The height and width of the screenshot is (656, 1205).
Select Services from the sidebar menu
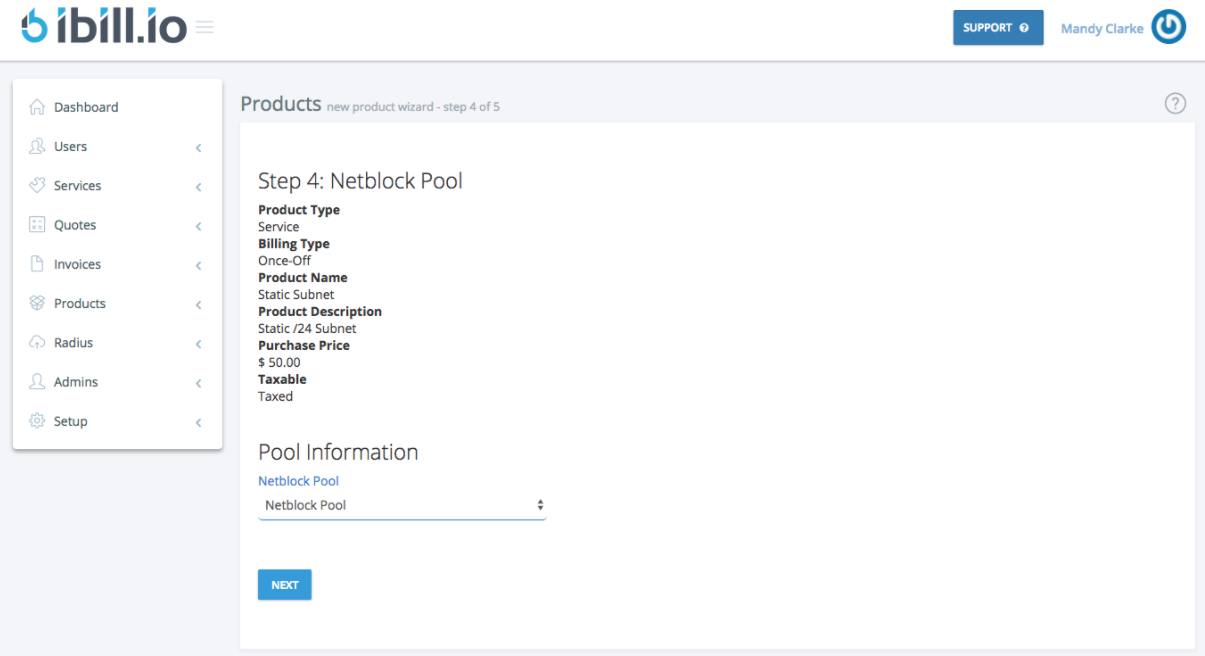click(x=77, y=185)
